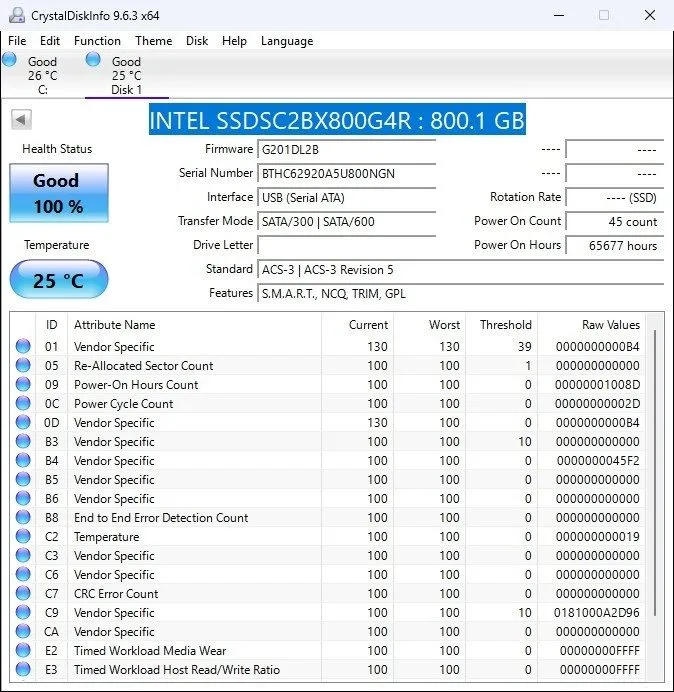Click status icon for Timed Workload Host Read/Write

tap(23, 669)
